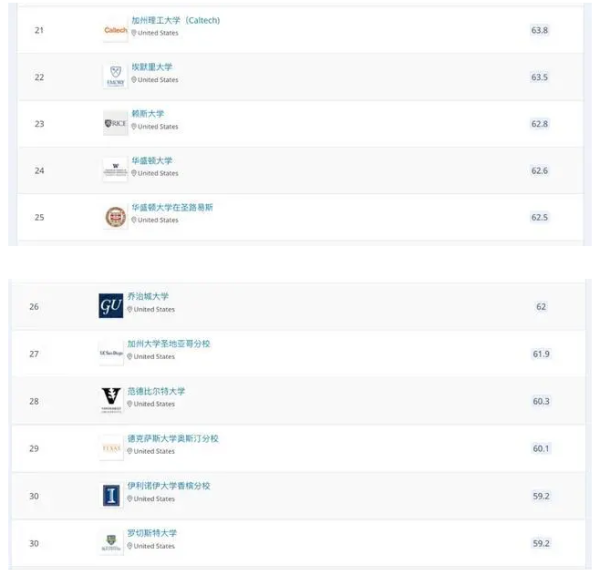The height and width of the screenshot is (575, 600).
Task: Click the location pin icon under 伊利诺伊大学香槟分校
Action: click(x=130, y=498)
